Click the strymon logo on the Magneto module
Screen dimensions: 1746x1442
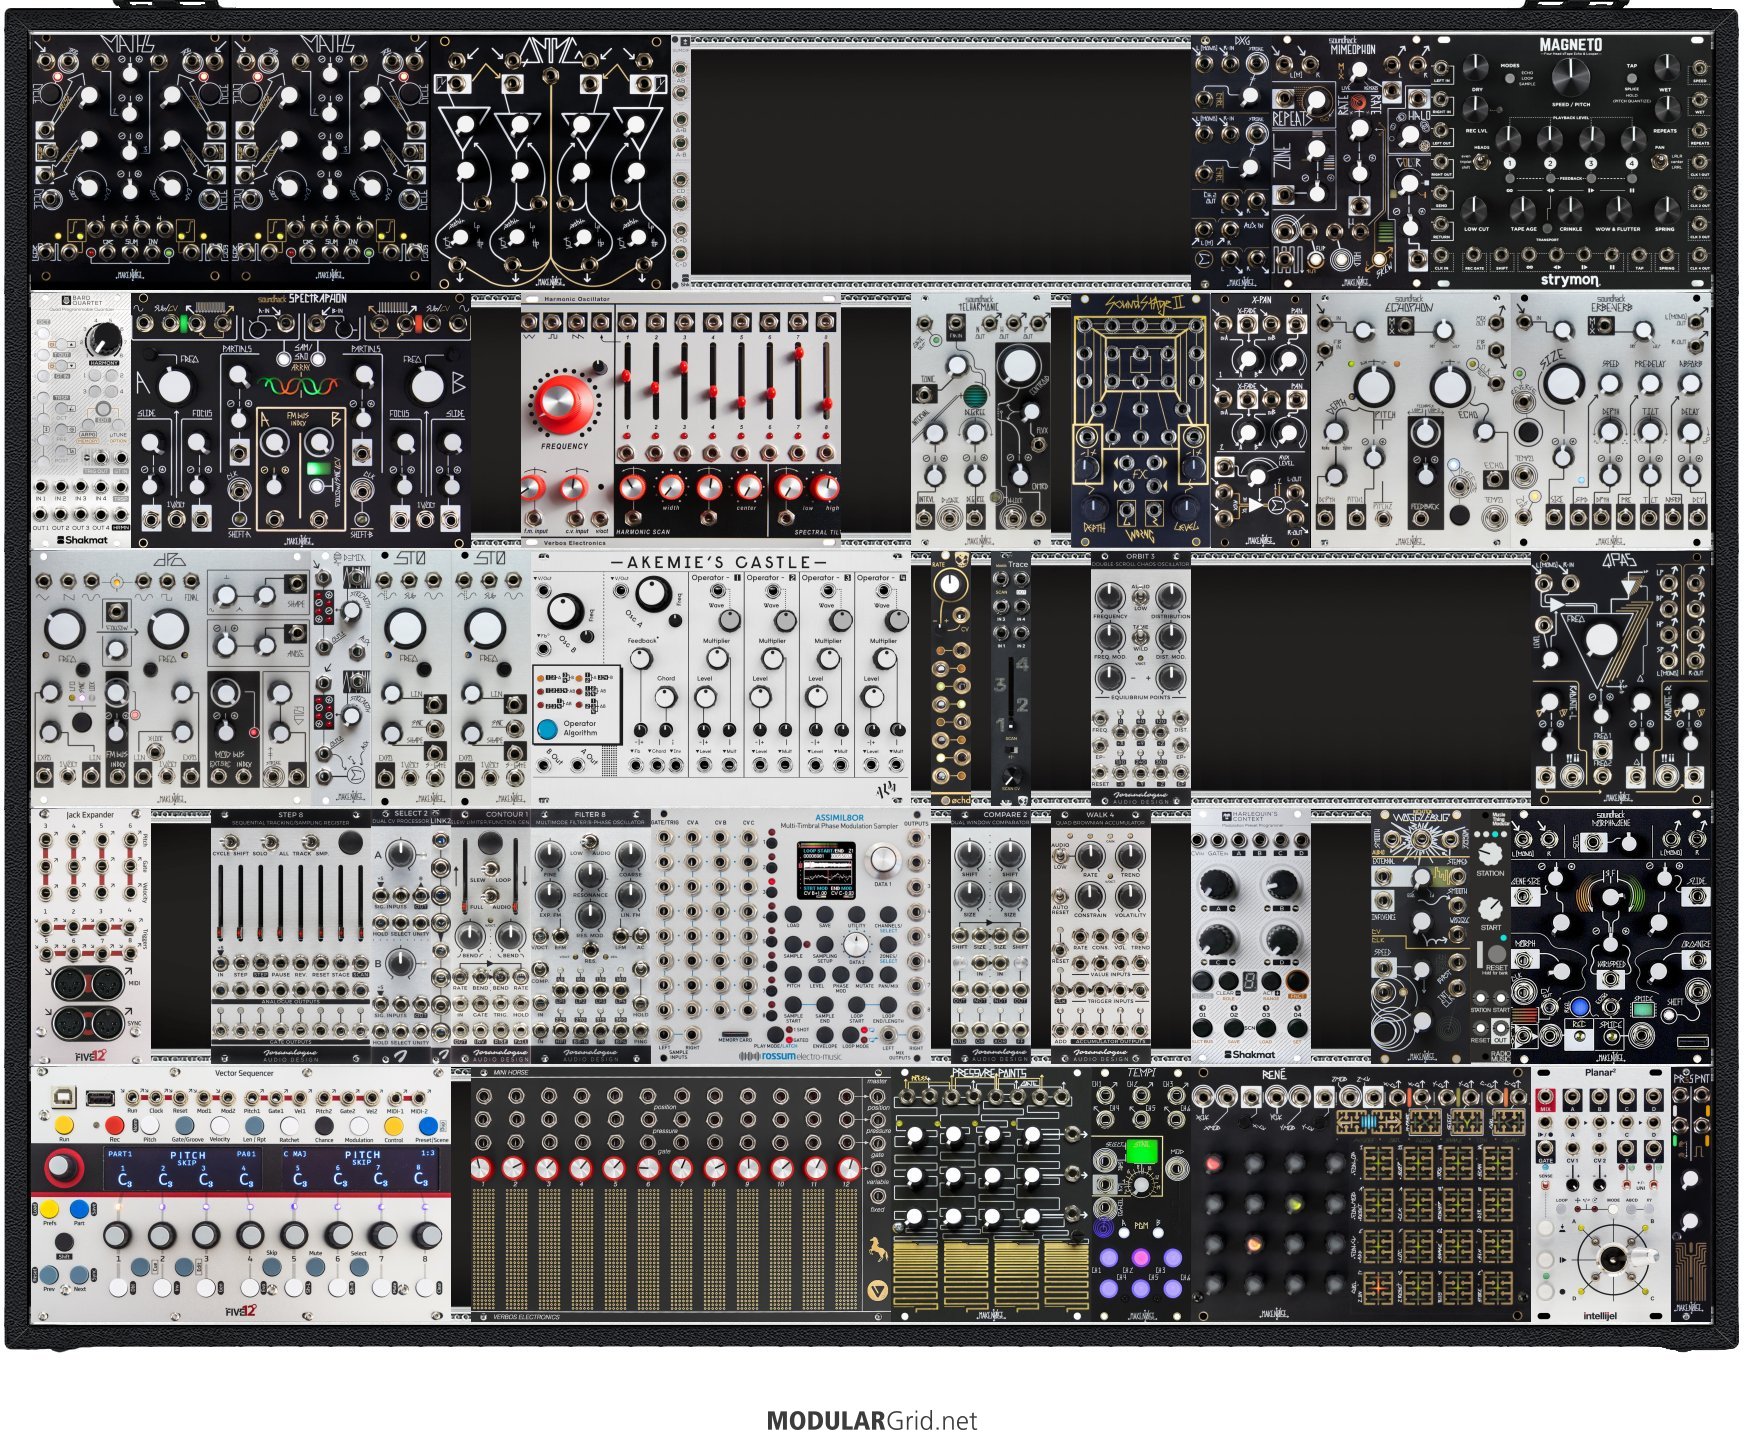click(x=1569, y=280)
